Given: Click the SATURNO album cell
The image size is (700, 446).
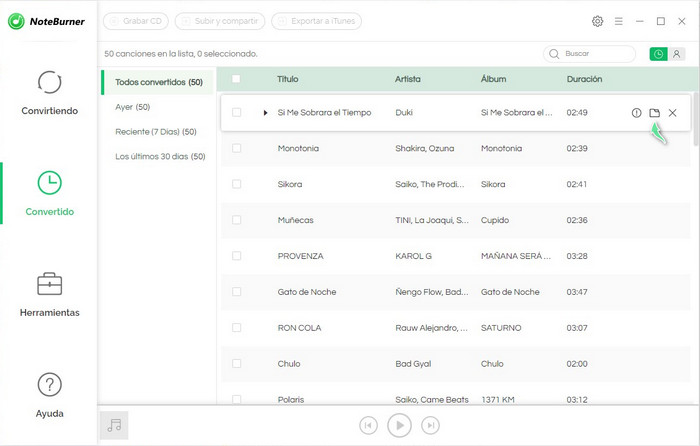Looking at the screenshot, I should point(501,328).
